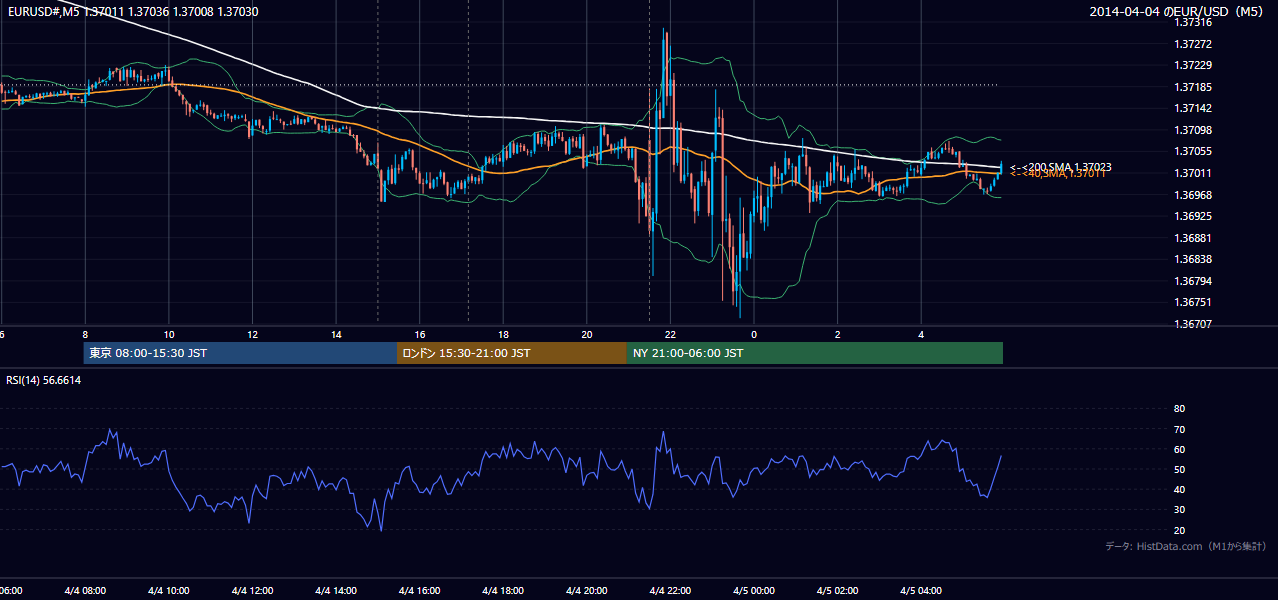Click the orange 40 SMA line label
Viewport: 1278px width, 600px height.
coord(1058,174)
